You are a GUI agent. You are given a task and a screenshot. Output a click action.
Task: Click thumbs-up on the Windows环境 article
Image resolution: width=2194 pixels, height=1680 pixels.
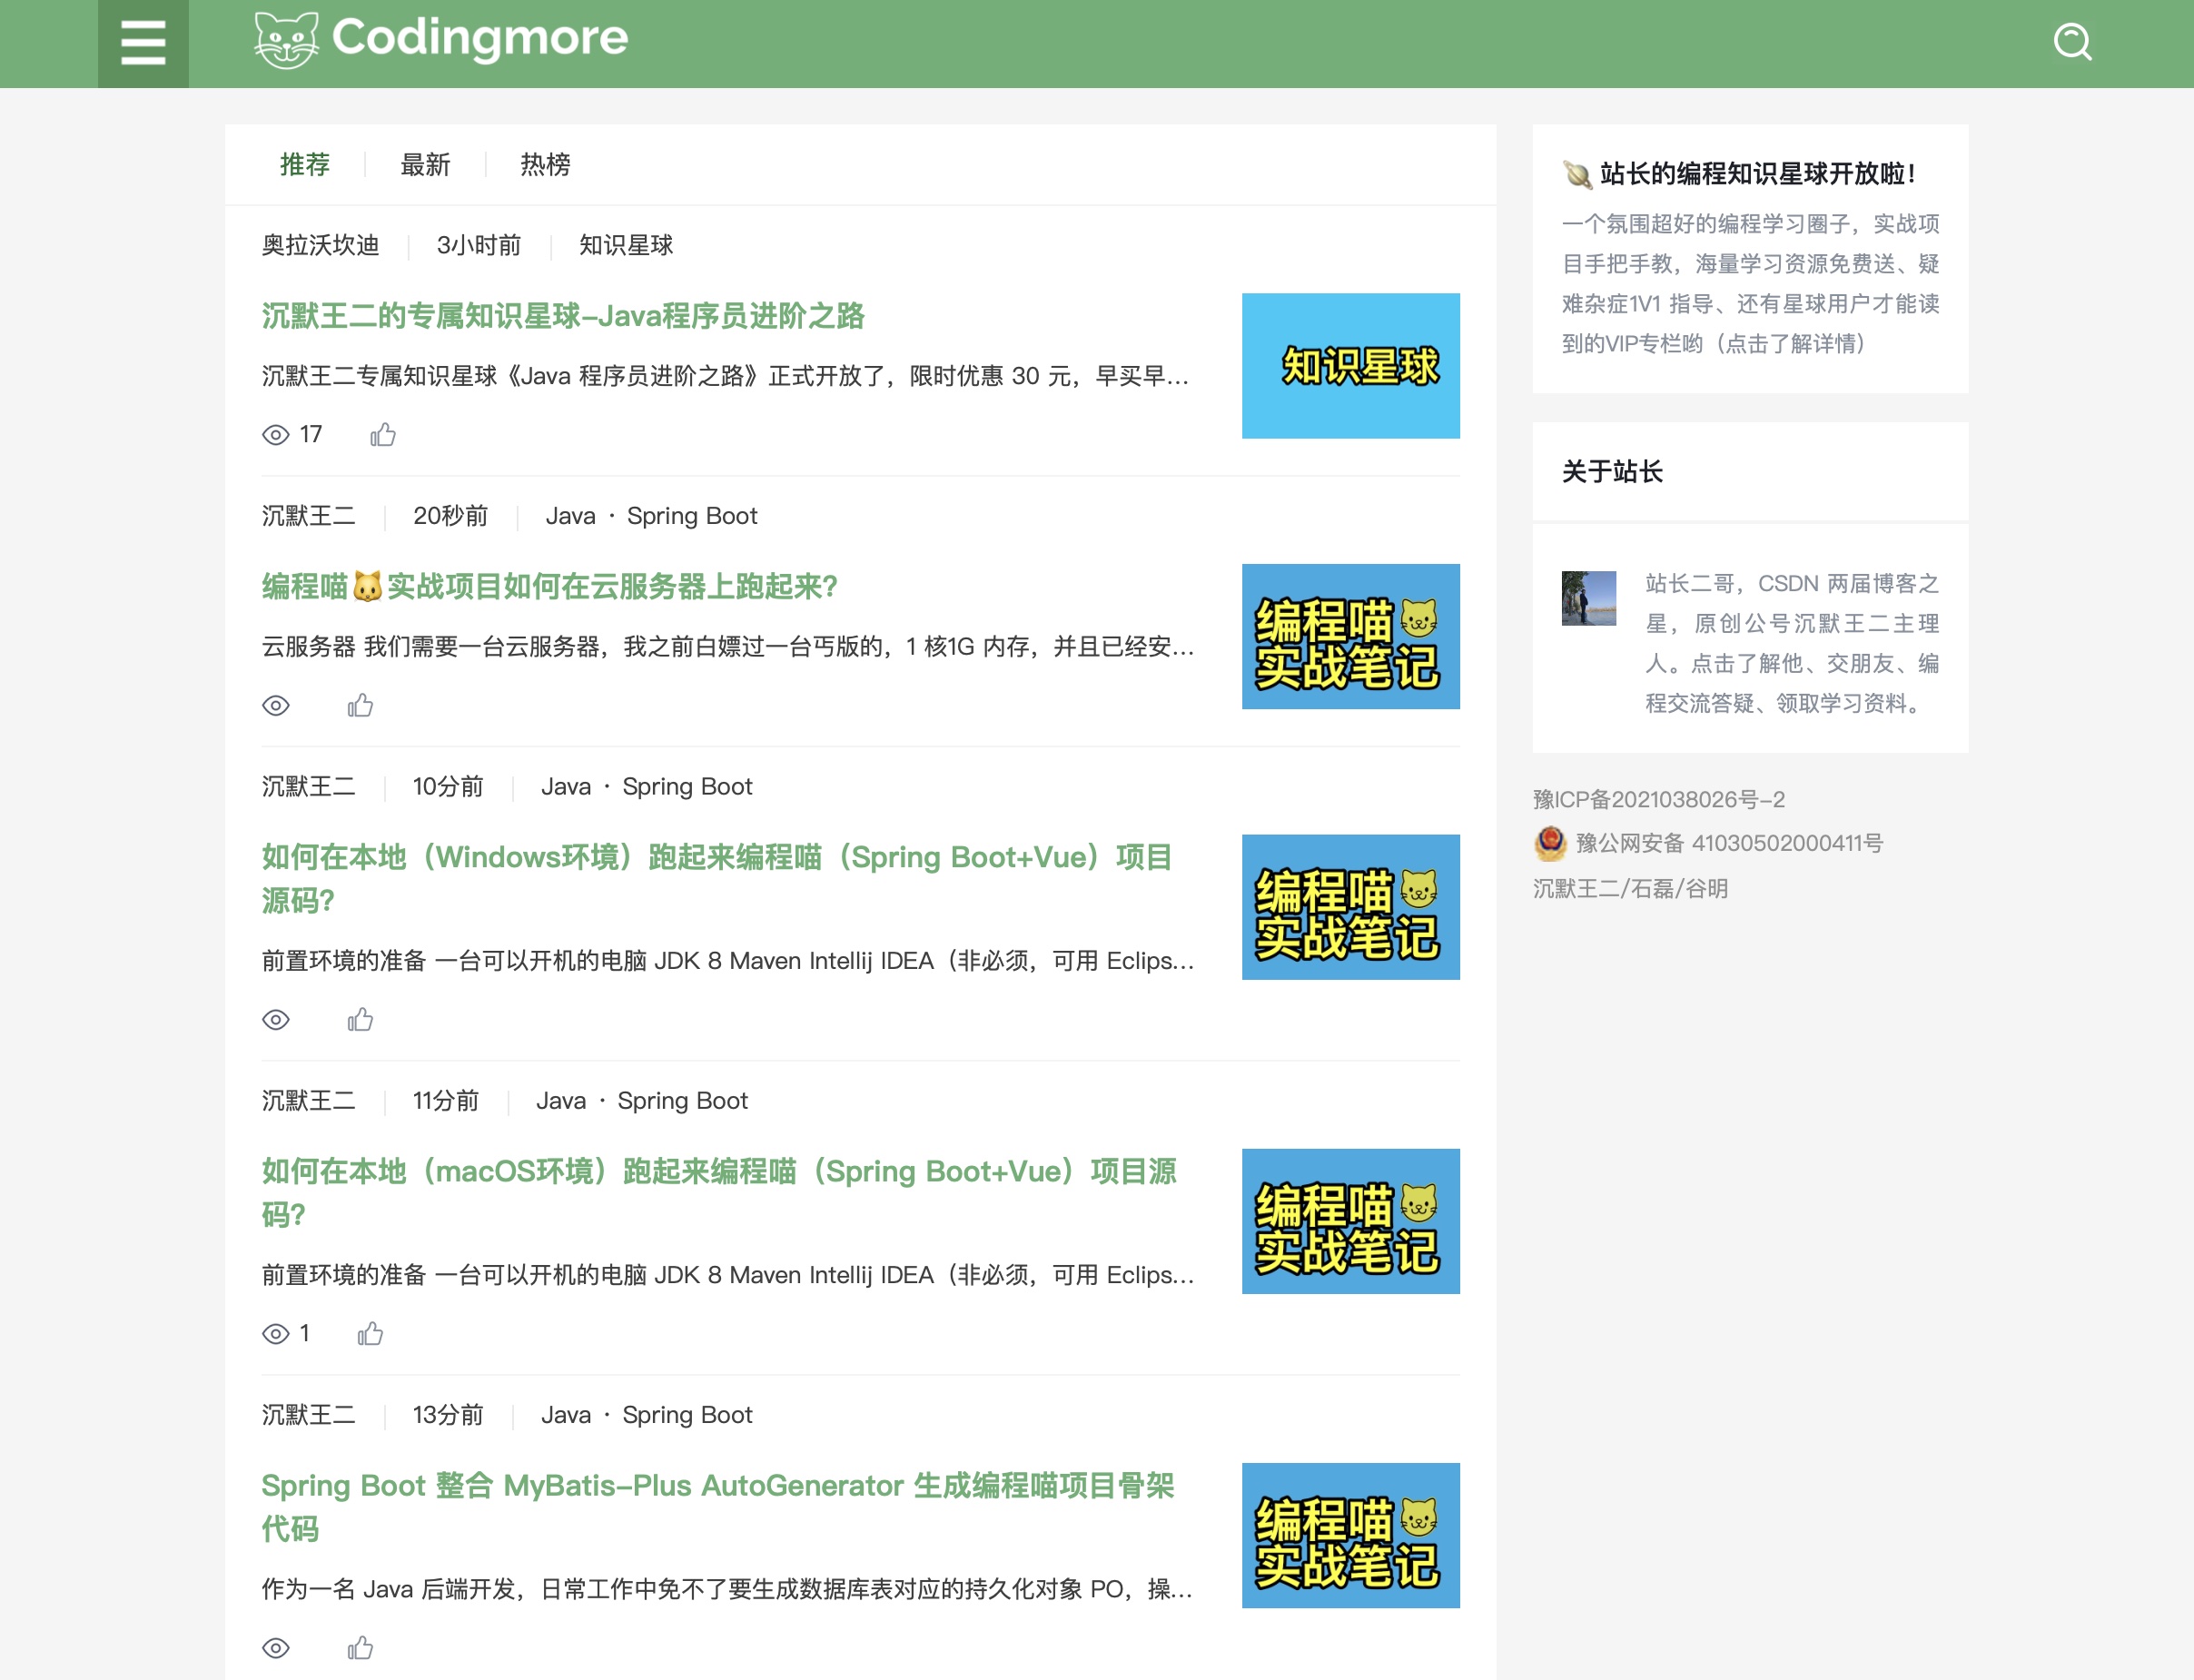[x=360, y=1020]
